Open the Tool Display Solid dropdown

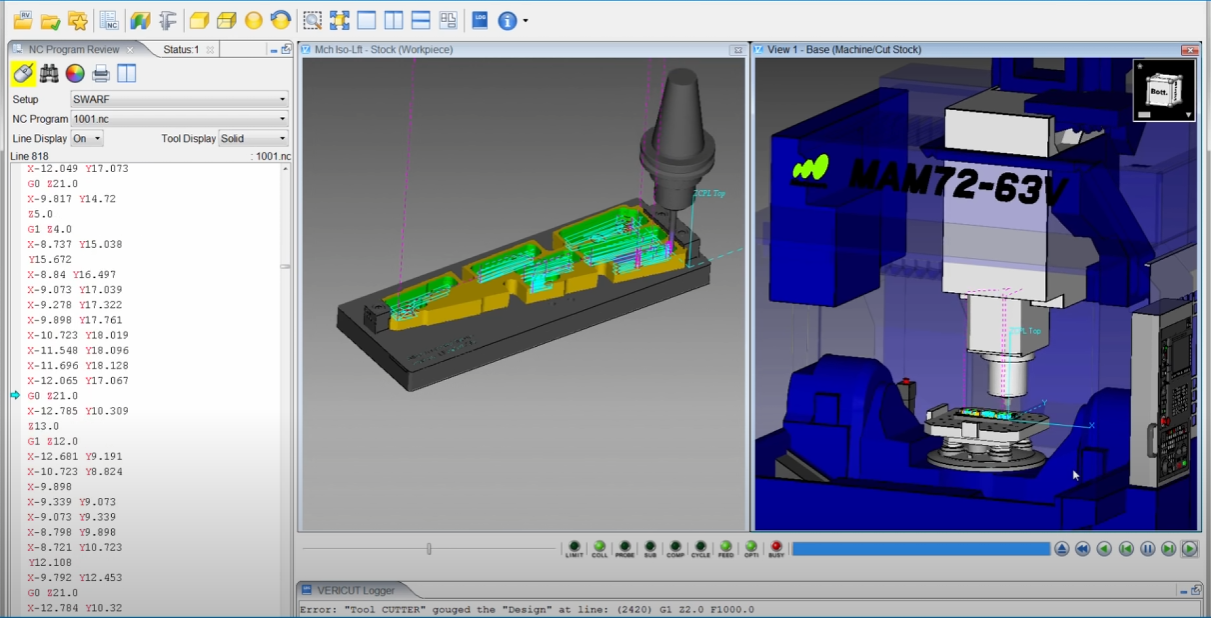tap(253, 139)
